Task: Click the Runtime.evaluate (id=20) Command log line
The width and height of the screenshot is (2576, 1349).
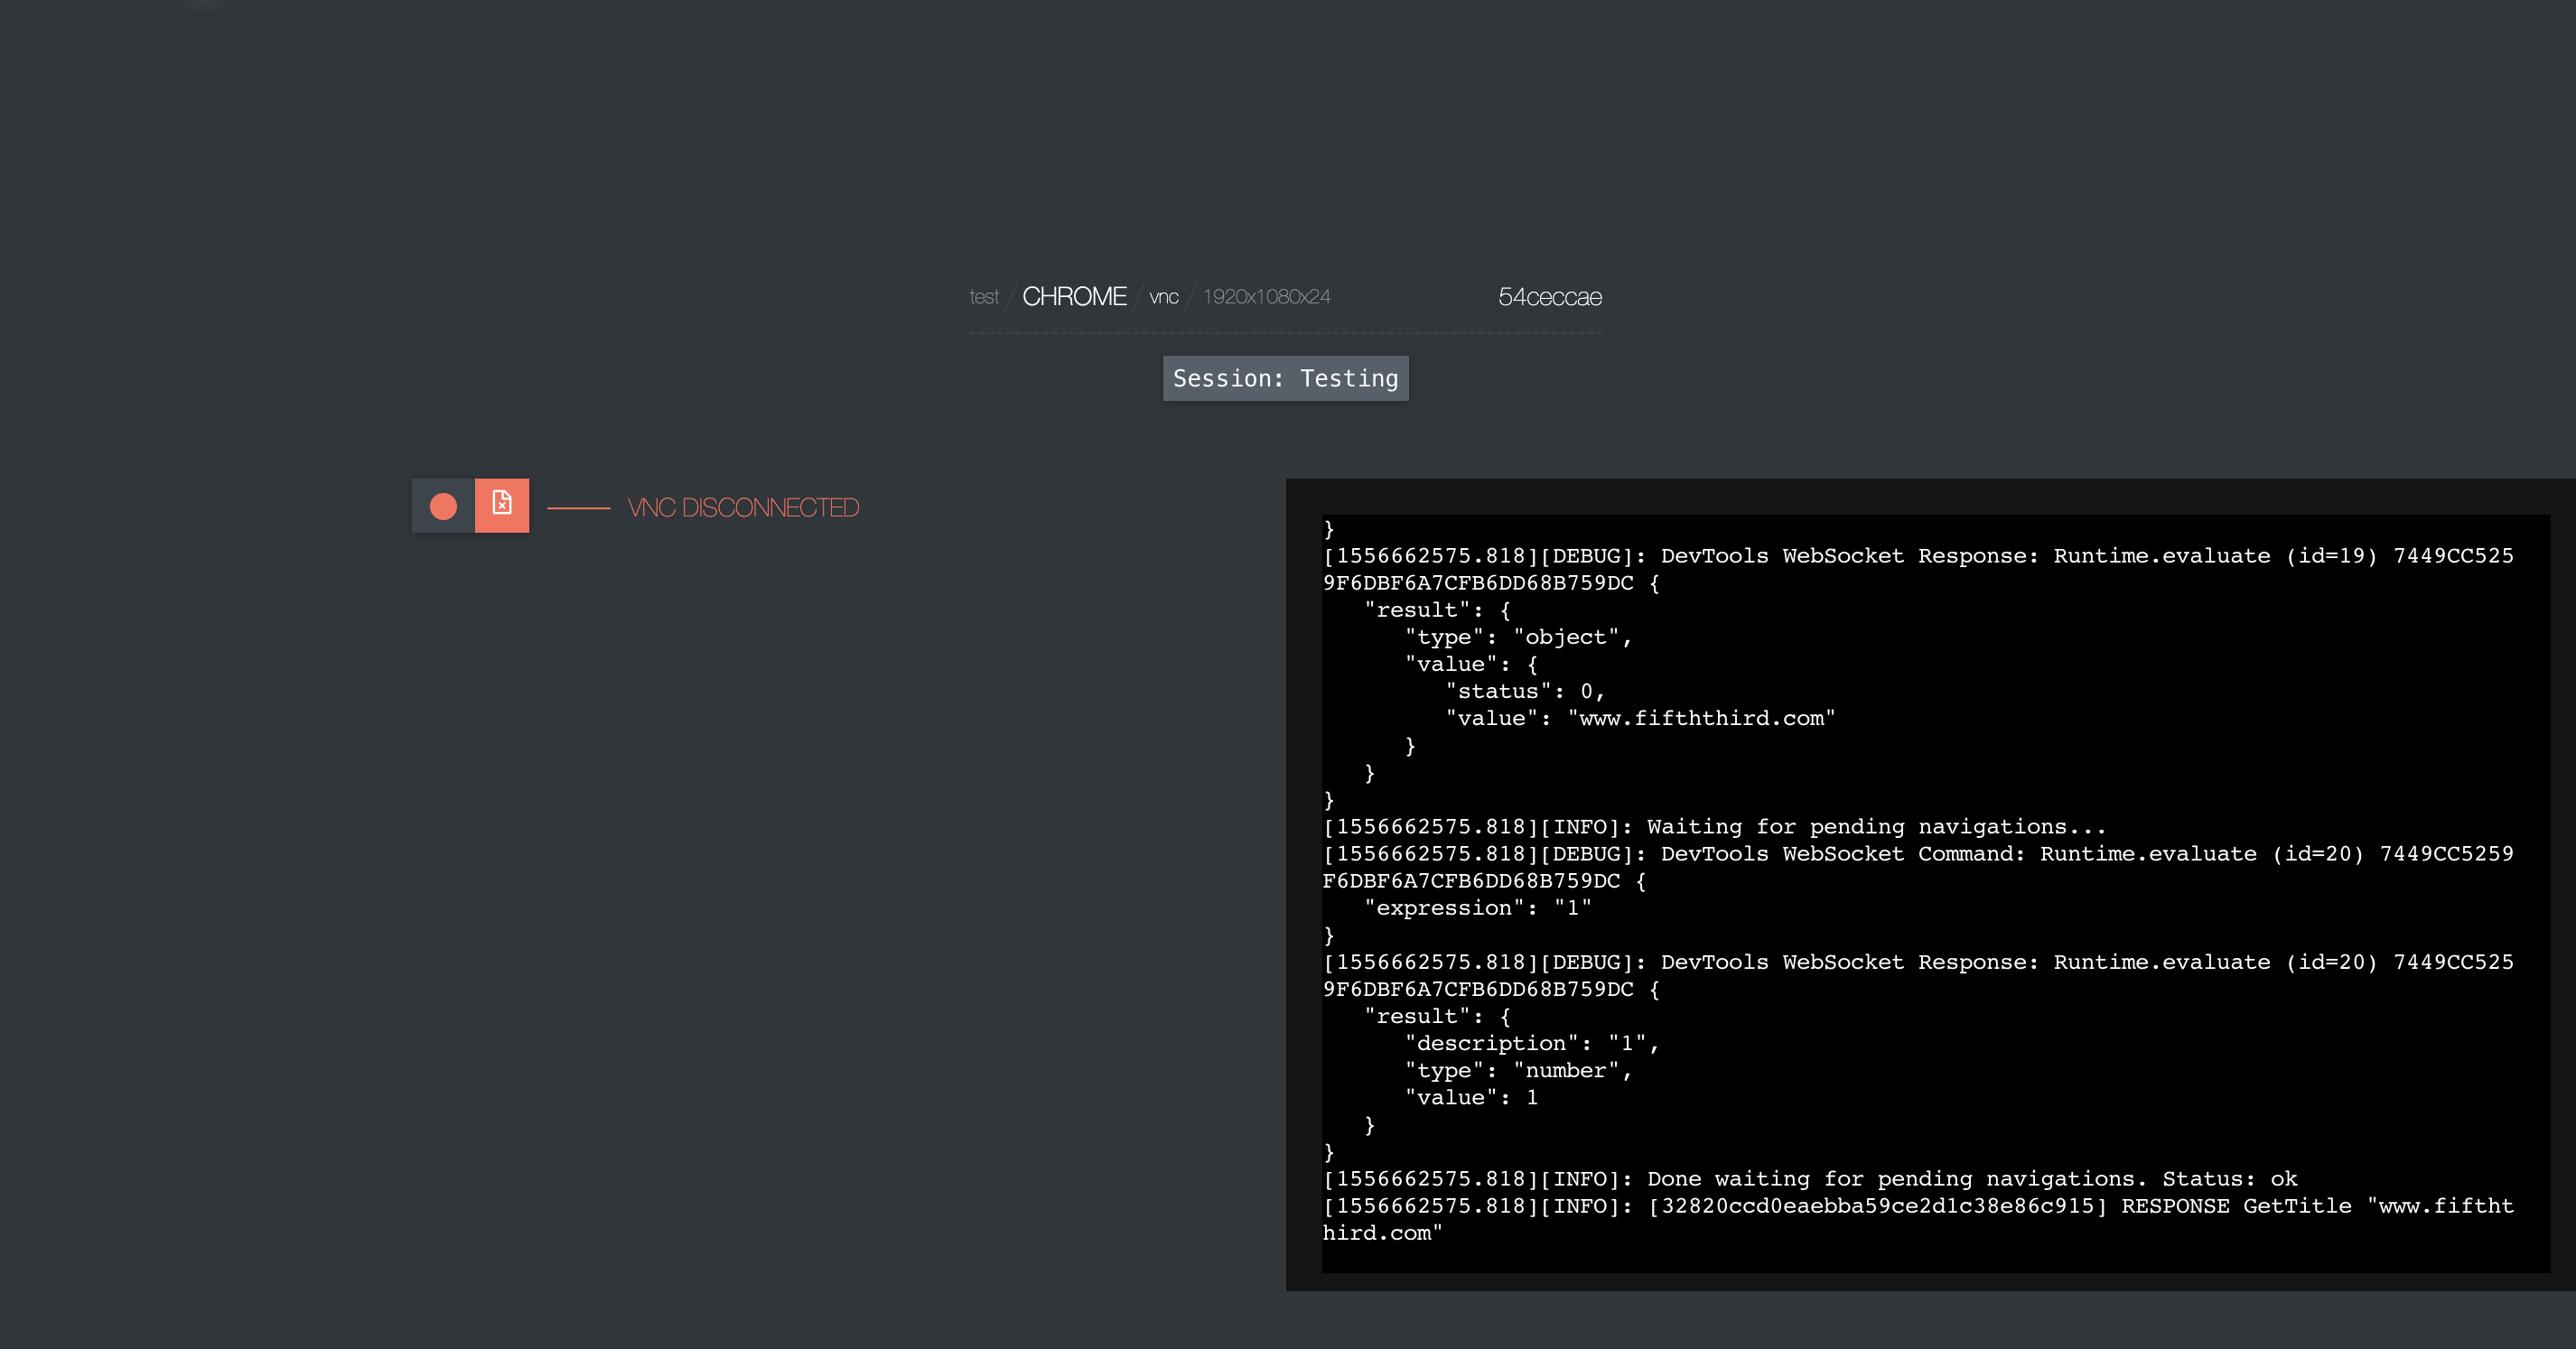Action: click(1917, 854)
